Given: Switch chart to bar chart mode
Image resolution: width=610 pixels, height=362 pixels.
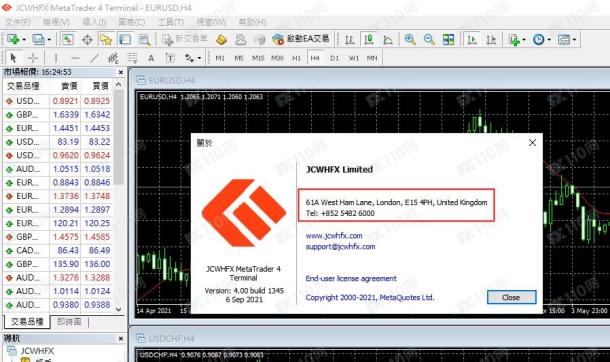Looking at the screenshot, I should tap(349, 39).
